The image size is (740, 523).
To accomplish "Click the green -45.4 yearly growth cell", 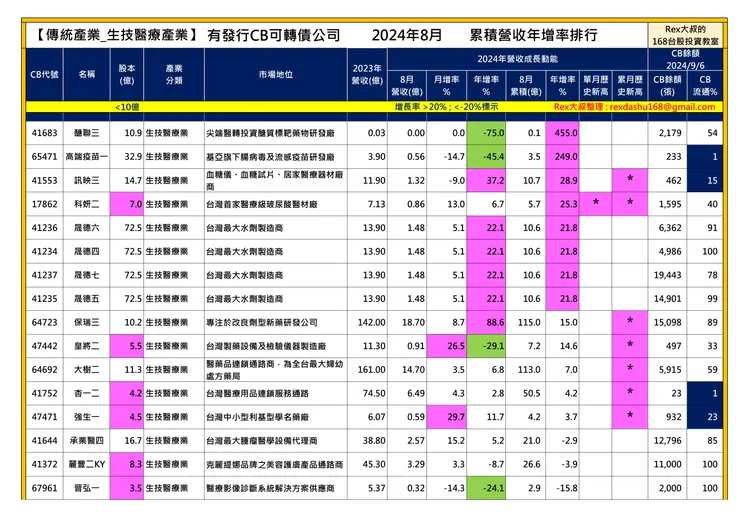I will point(486,157).
